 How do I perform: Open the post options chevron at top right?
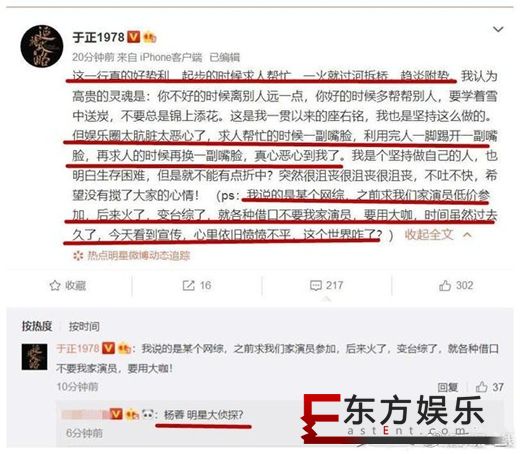498,29
